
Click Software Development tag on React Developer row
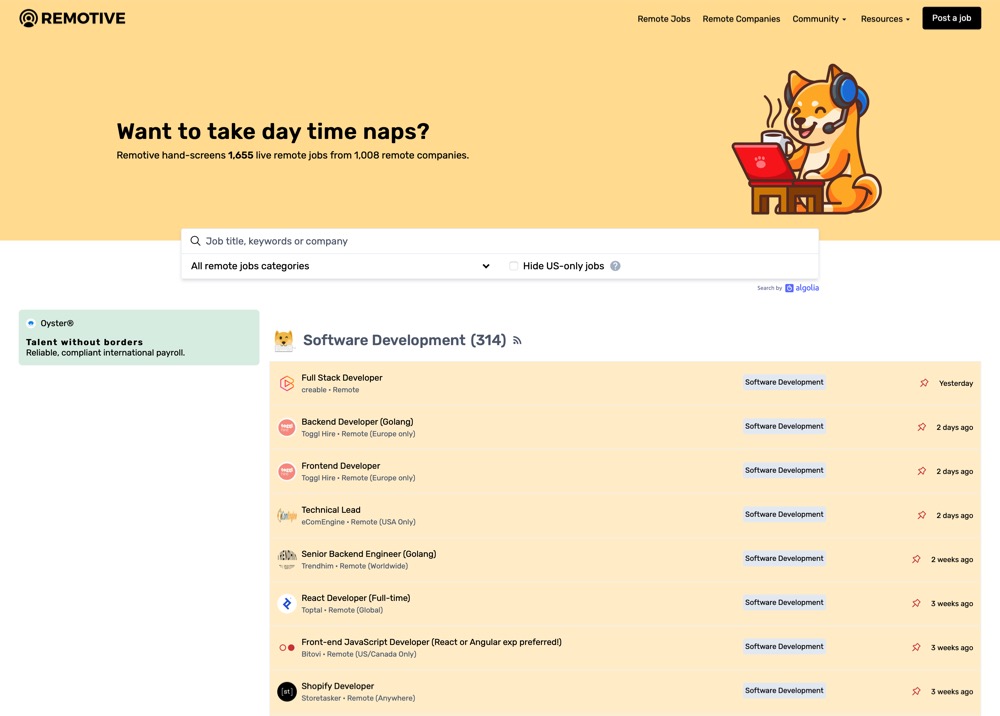click(784, 603)
